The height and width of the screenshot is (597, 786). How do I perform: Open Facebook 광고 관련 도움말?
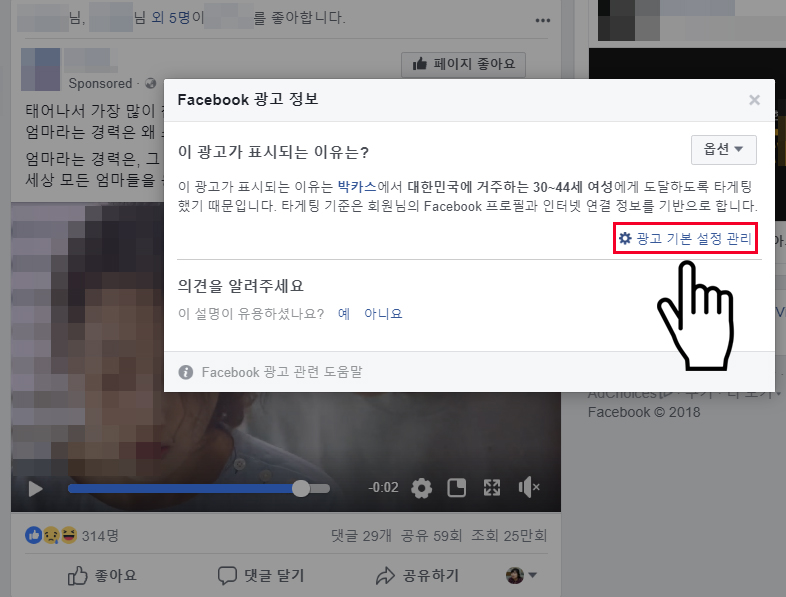click(281, 372)
